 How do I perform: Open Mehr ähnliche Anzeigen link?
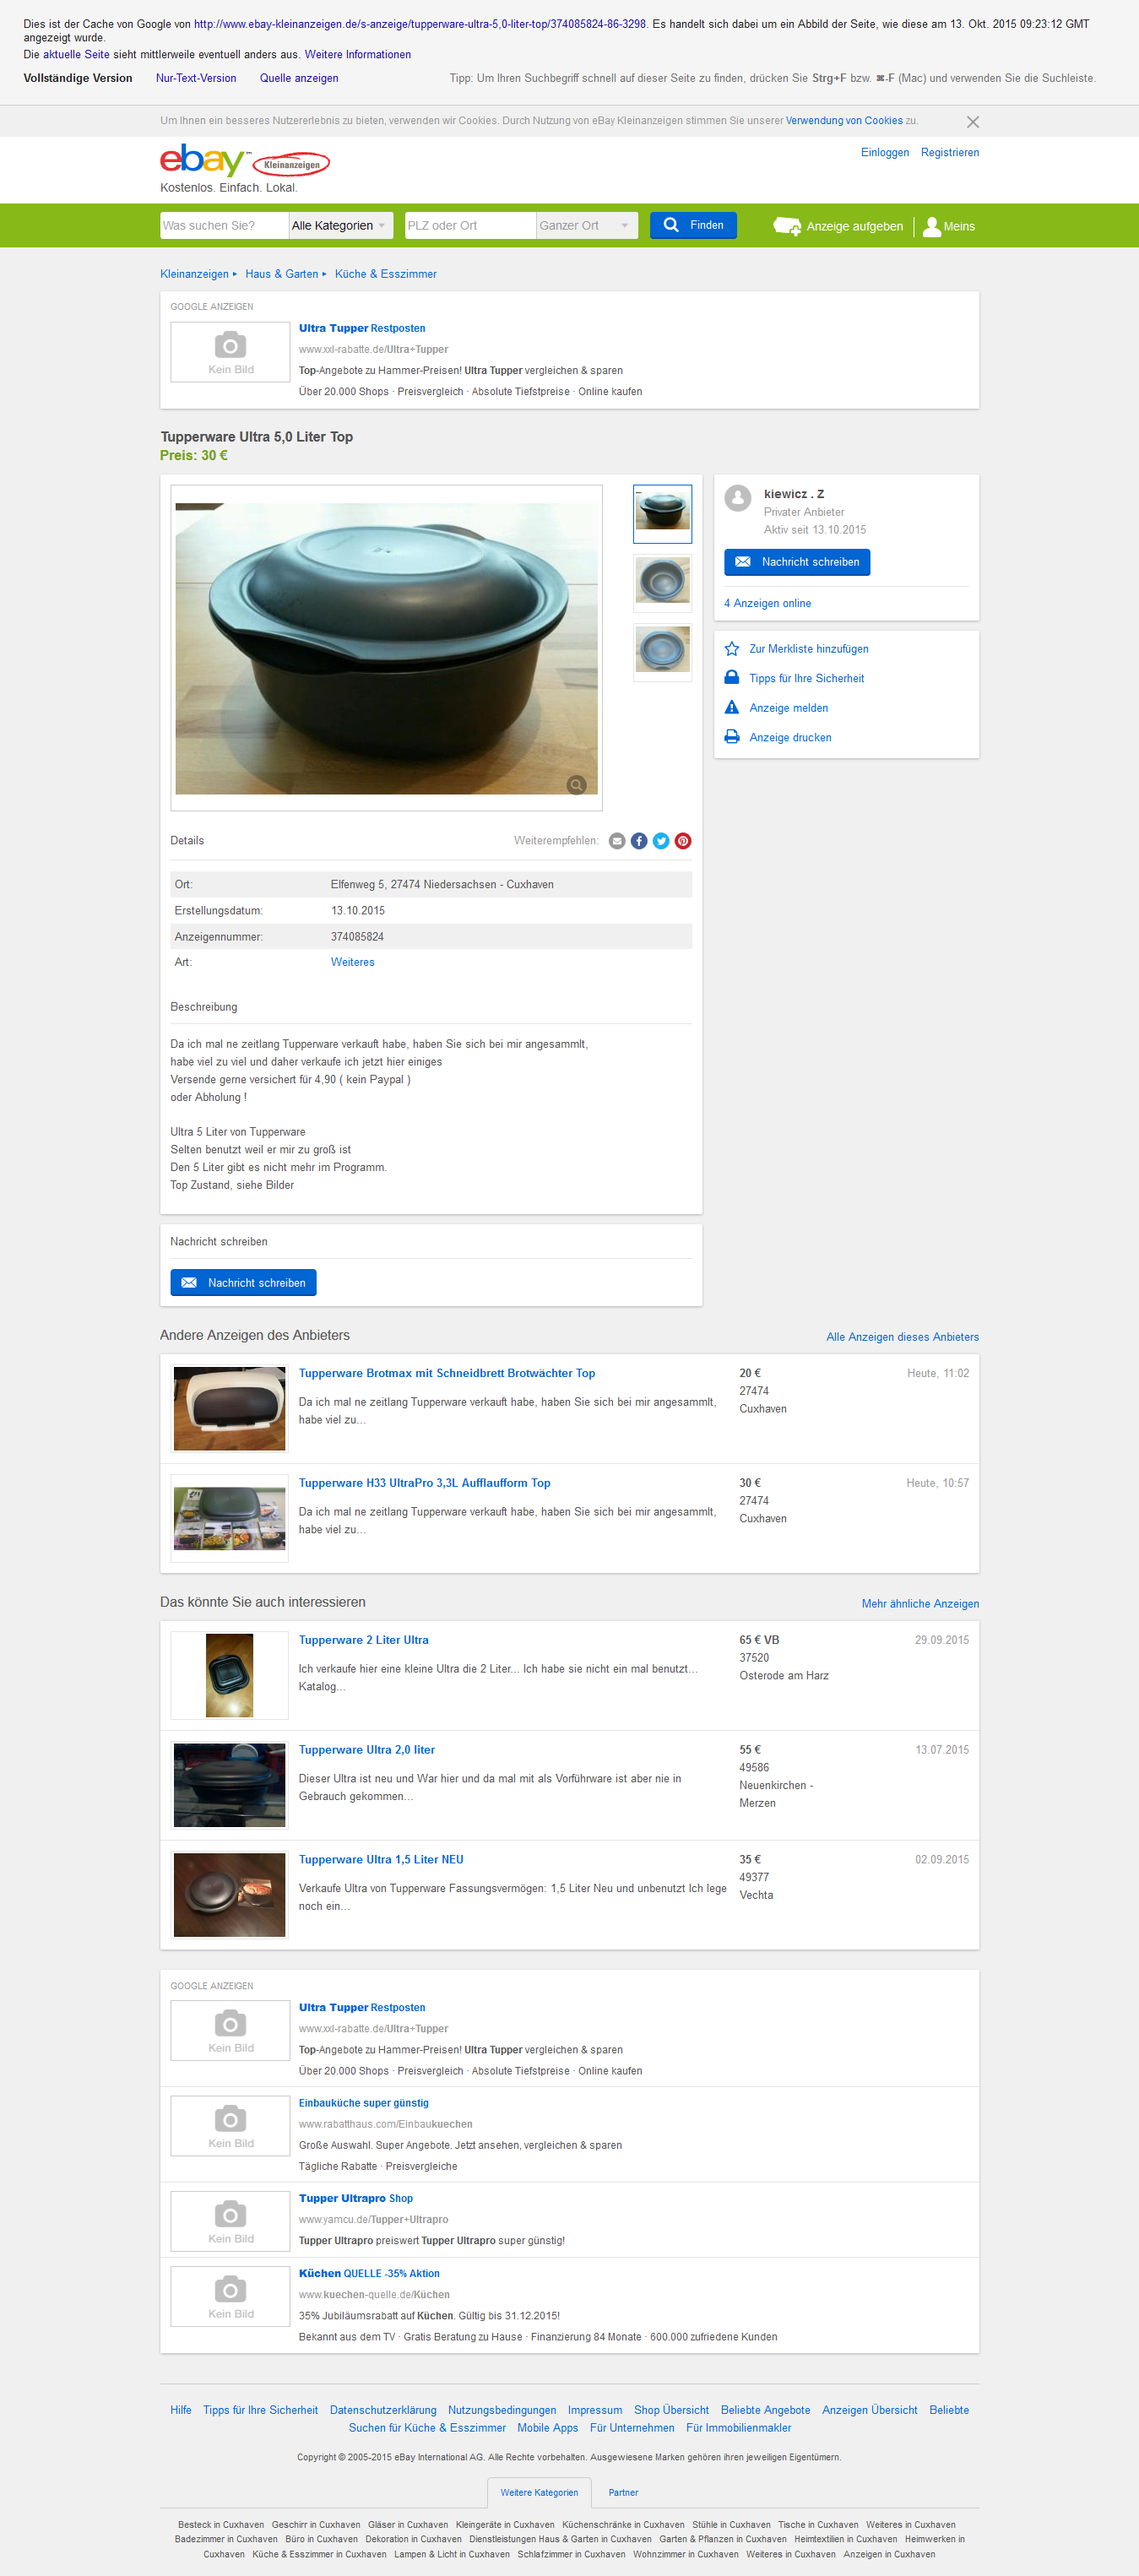pos(920,1604)
